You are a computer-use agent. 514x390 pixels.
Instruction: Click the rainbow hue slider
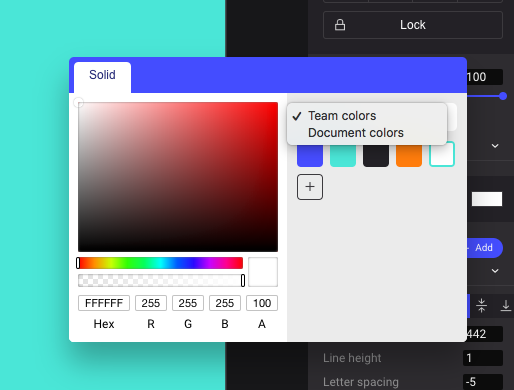[160, 263]
